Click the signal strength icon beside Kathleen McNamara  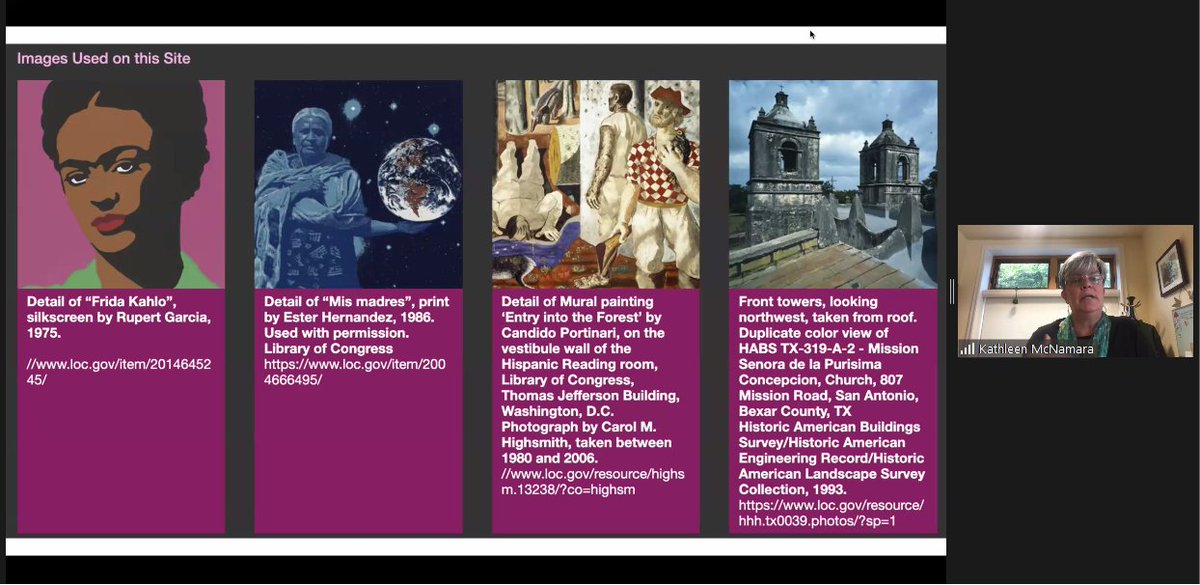coord(967,349)
